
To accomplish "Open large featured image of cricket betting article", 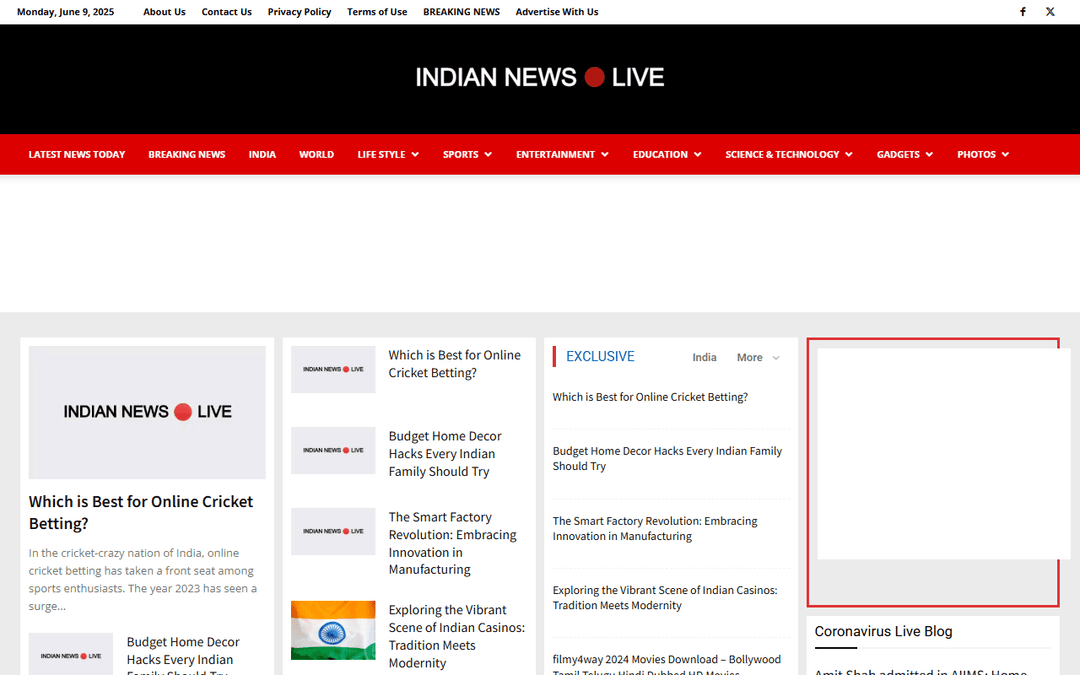I will click(147, 412).
